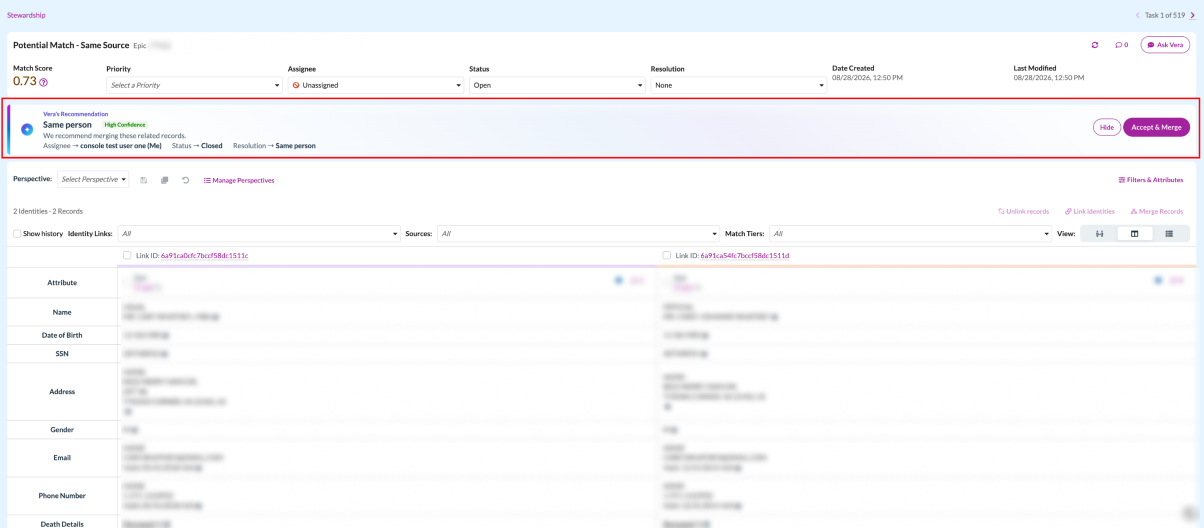Click the Task 1 of 519 counter

[1165, 15]
